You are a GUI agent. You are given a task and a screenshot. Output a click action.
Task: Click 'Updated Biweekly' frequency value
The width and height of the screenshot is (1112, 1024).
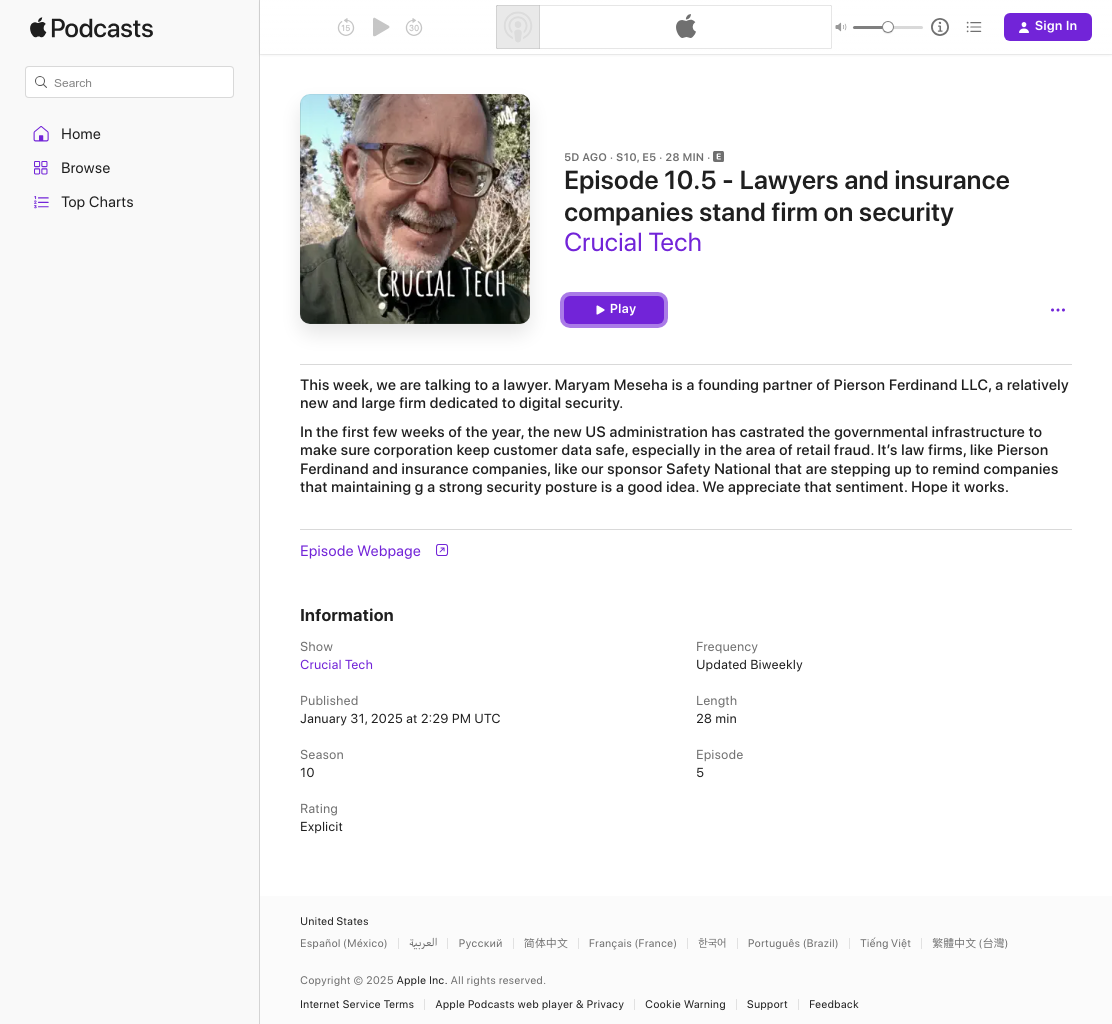[x=749, y=664]
